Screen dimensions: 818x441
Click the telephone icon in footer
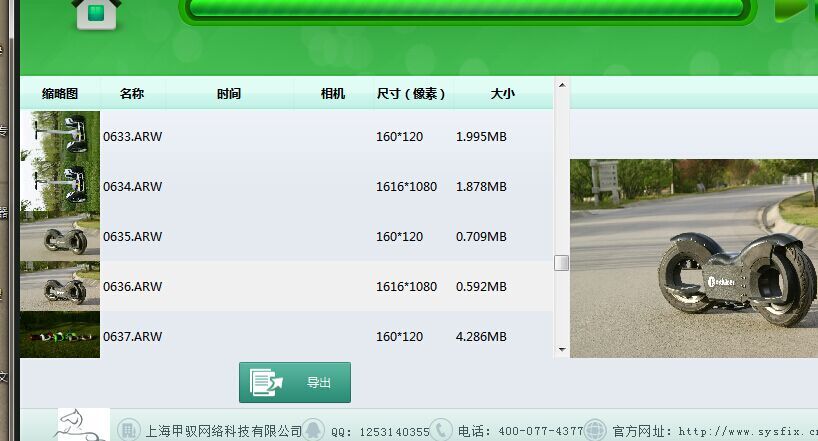tap(442, 430)
